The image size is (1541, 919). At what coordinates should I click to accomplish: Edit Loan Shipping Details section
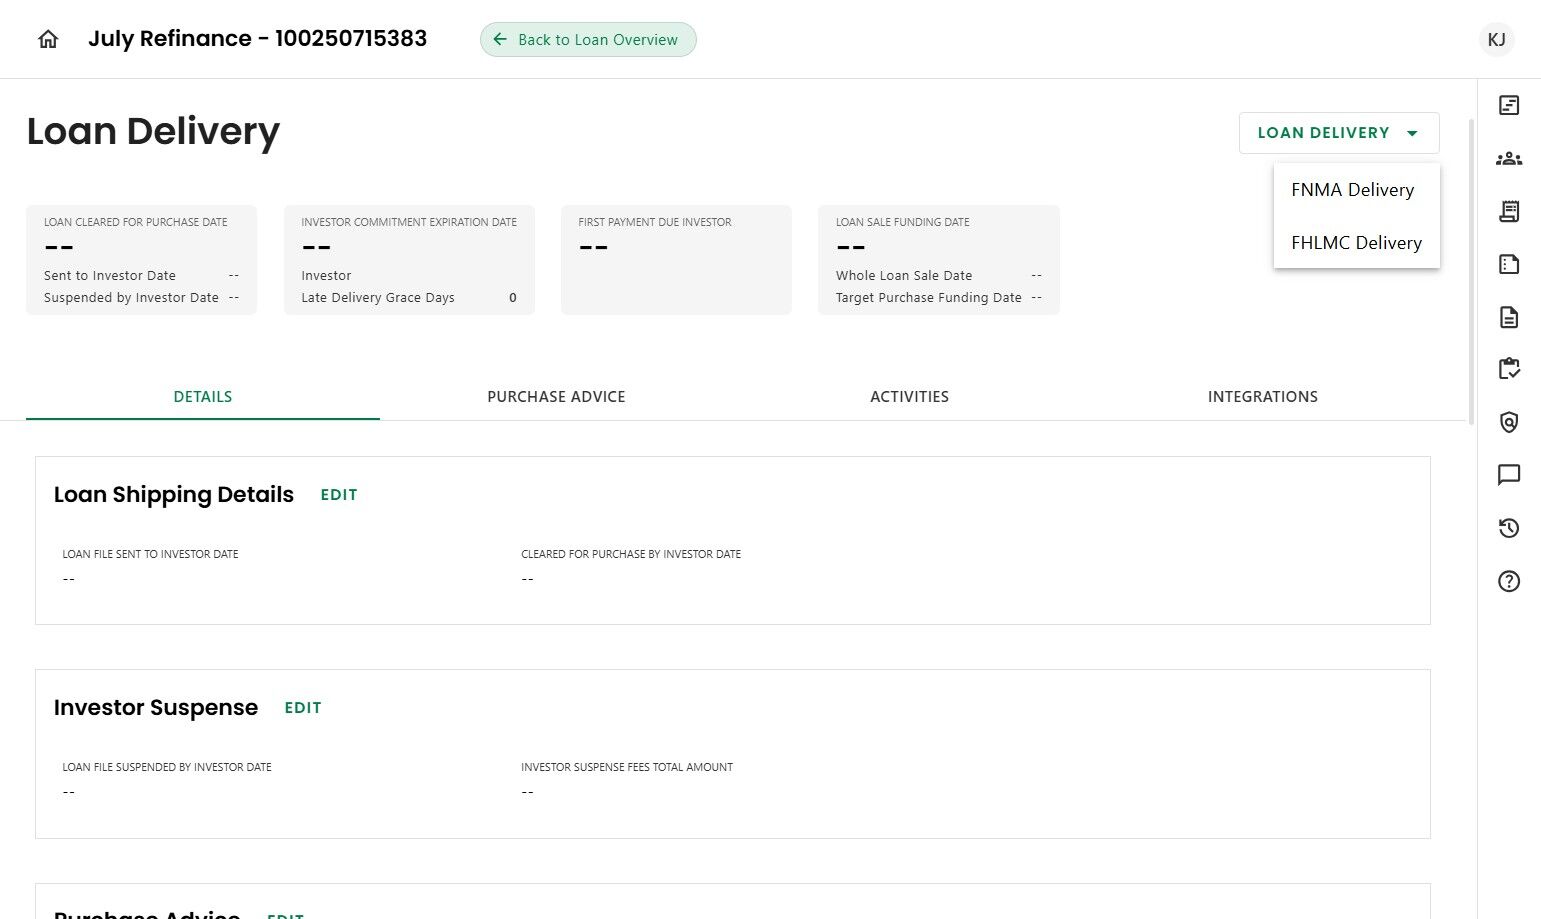point(338,495)
